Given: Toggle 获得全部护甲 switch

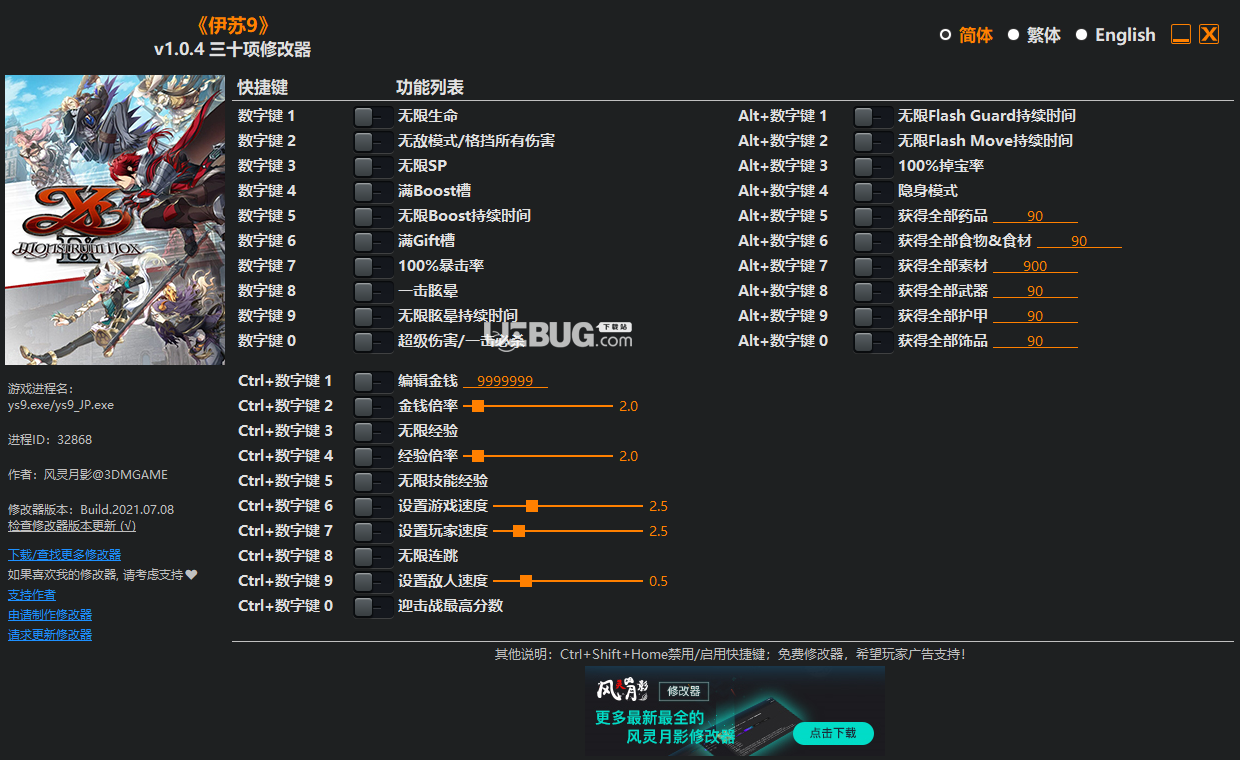Looking at the screenshot, I should [873, 317].
